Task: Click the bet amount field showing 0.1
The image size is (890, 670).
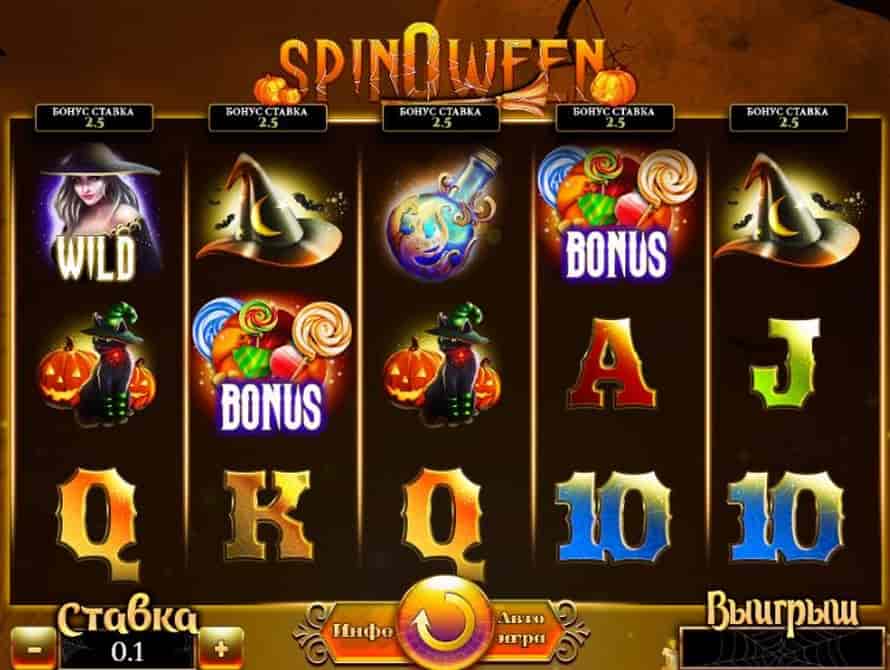Action: (x=128, y=651)
